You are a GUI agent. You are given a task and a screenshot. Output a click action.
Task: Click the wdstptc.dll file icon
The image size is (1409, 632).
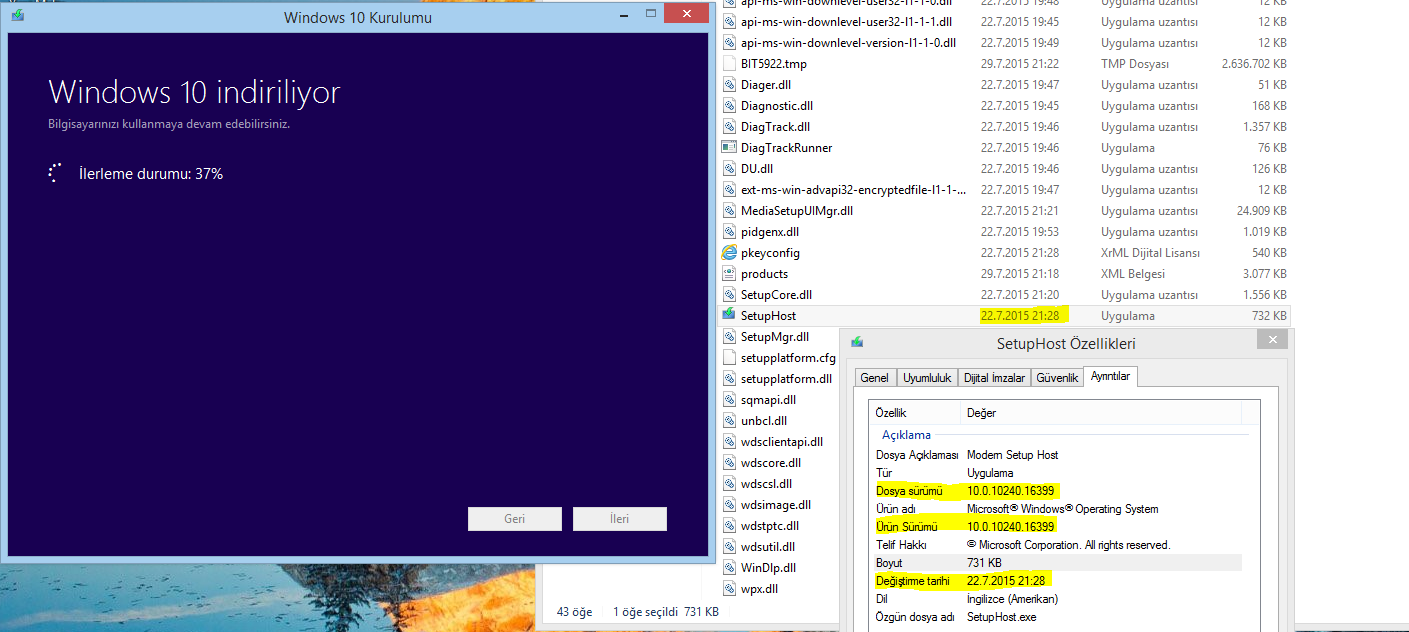click(729, 525)
